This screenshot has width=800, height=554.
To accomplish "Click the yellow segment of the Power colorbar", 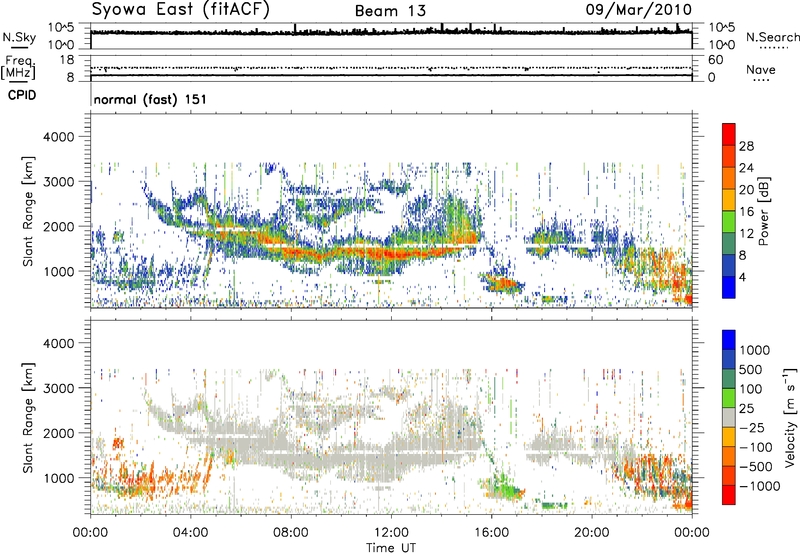I will click(x=729, y=200).
